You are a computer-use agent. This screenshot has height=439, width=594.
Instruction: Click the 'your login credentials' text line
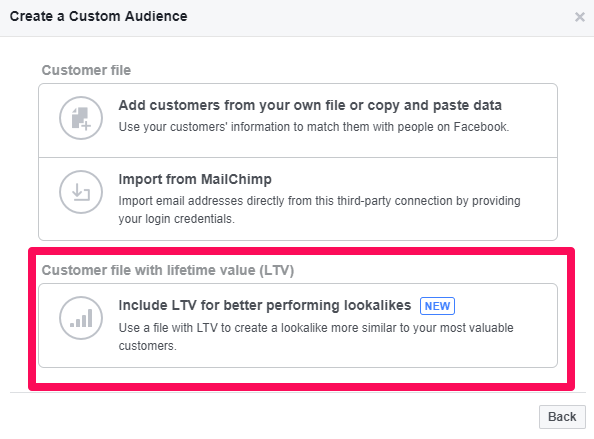coord(177,219)
